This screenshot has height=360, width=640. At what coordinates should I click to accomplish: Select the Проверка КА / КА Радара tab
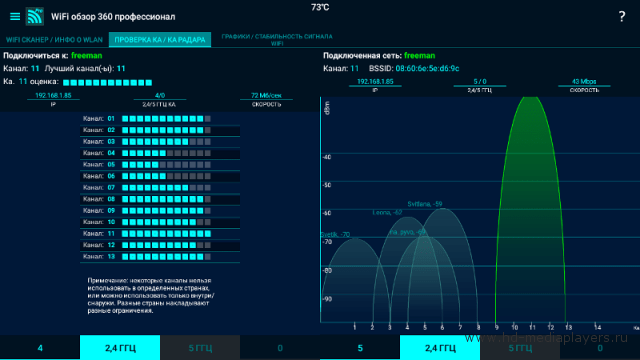click(160, 40)
